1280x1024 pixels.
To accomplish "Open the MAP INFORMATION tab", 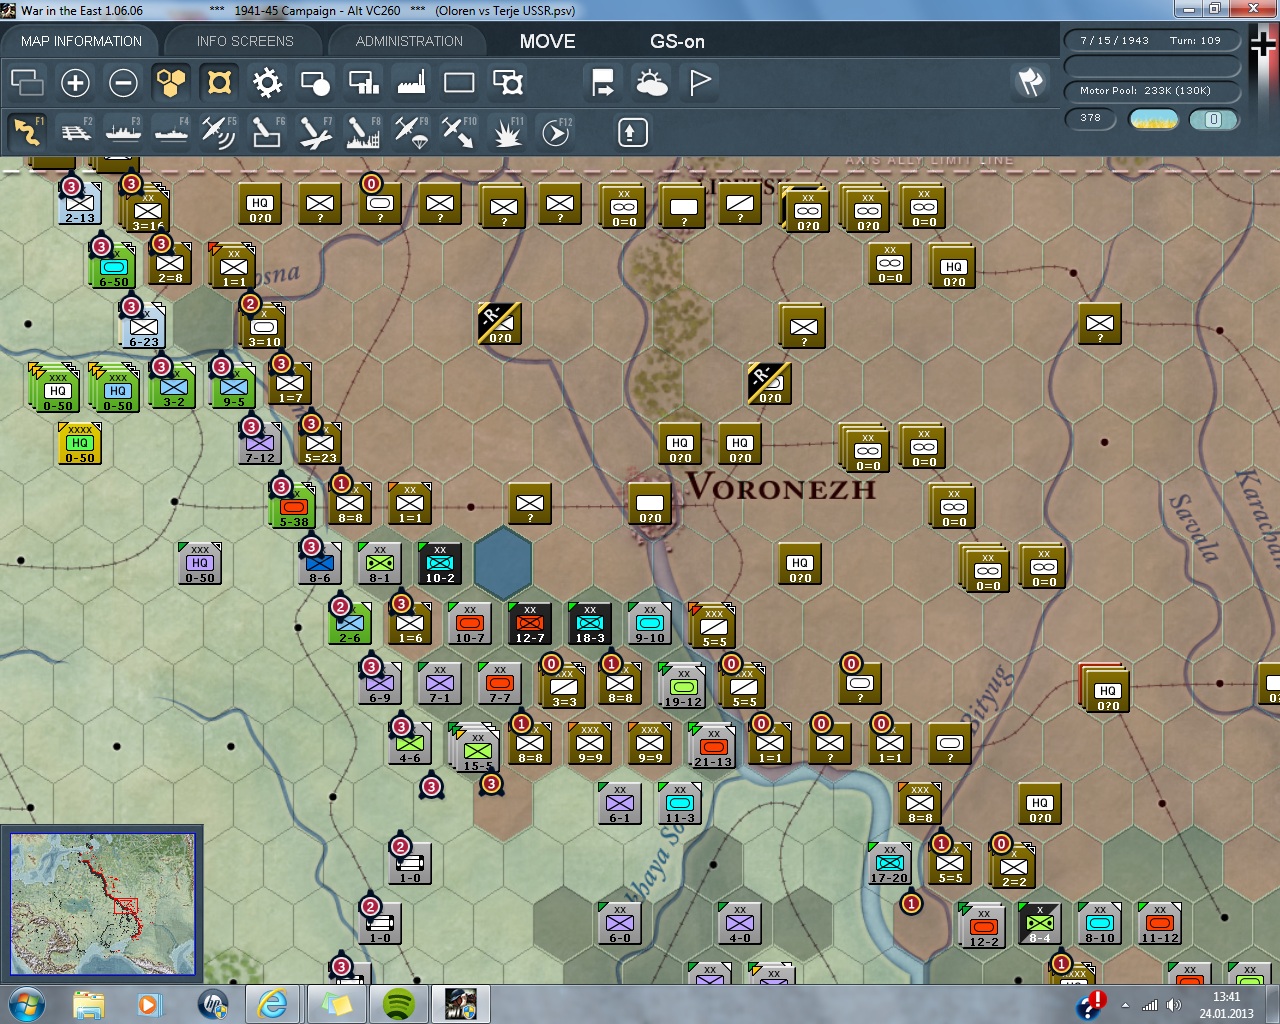I will pyautogui.click(x=81, y=41).
